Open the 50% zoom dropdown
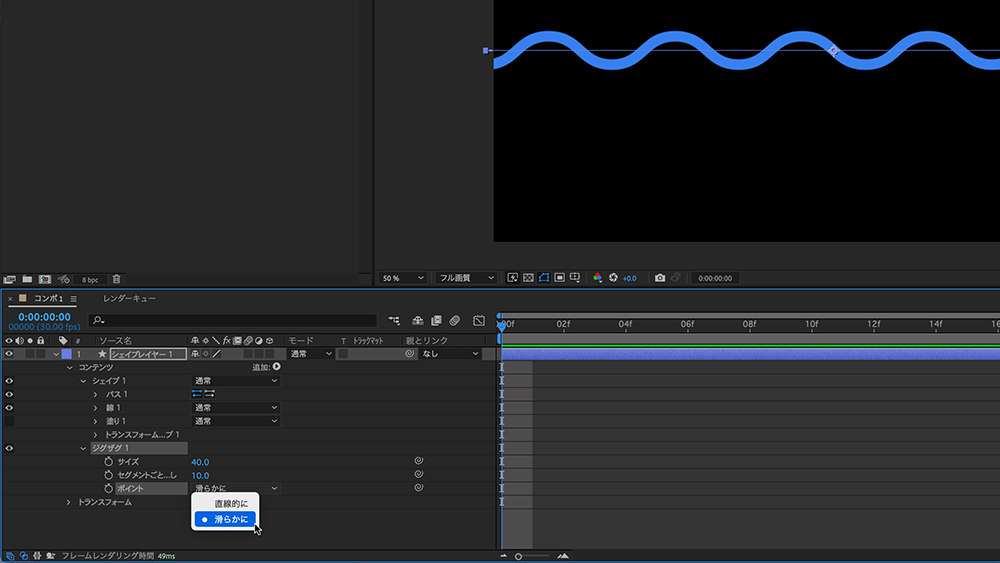The width and height of the screenshot is (1000, 563). [x=404, y=278]
